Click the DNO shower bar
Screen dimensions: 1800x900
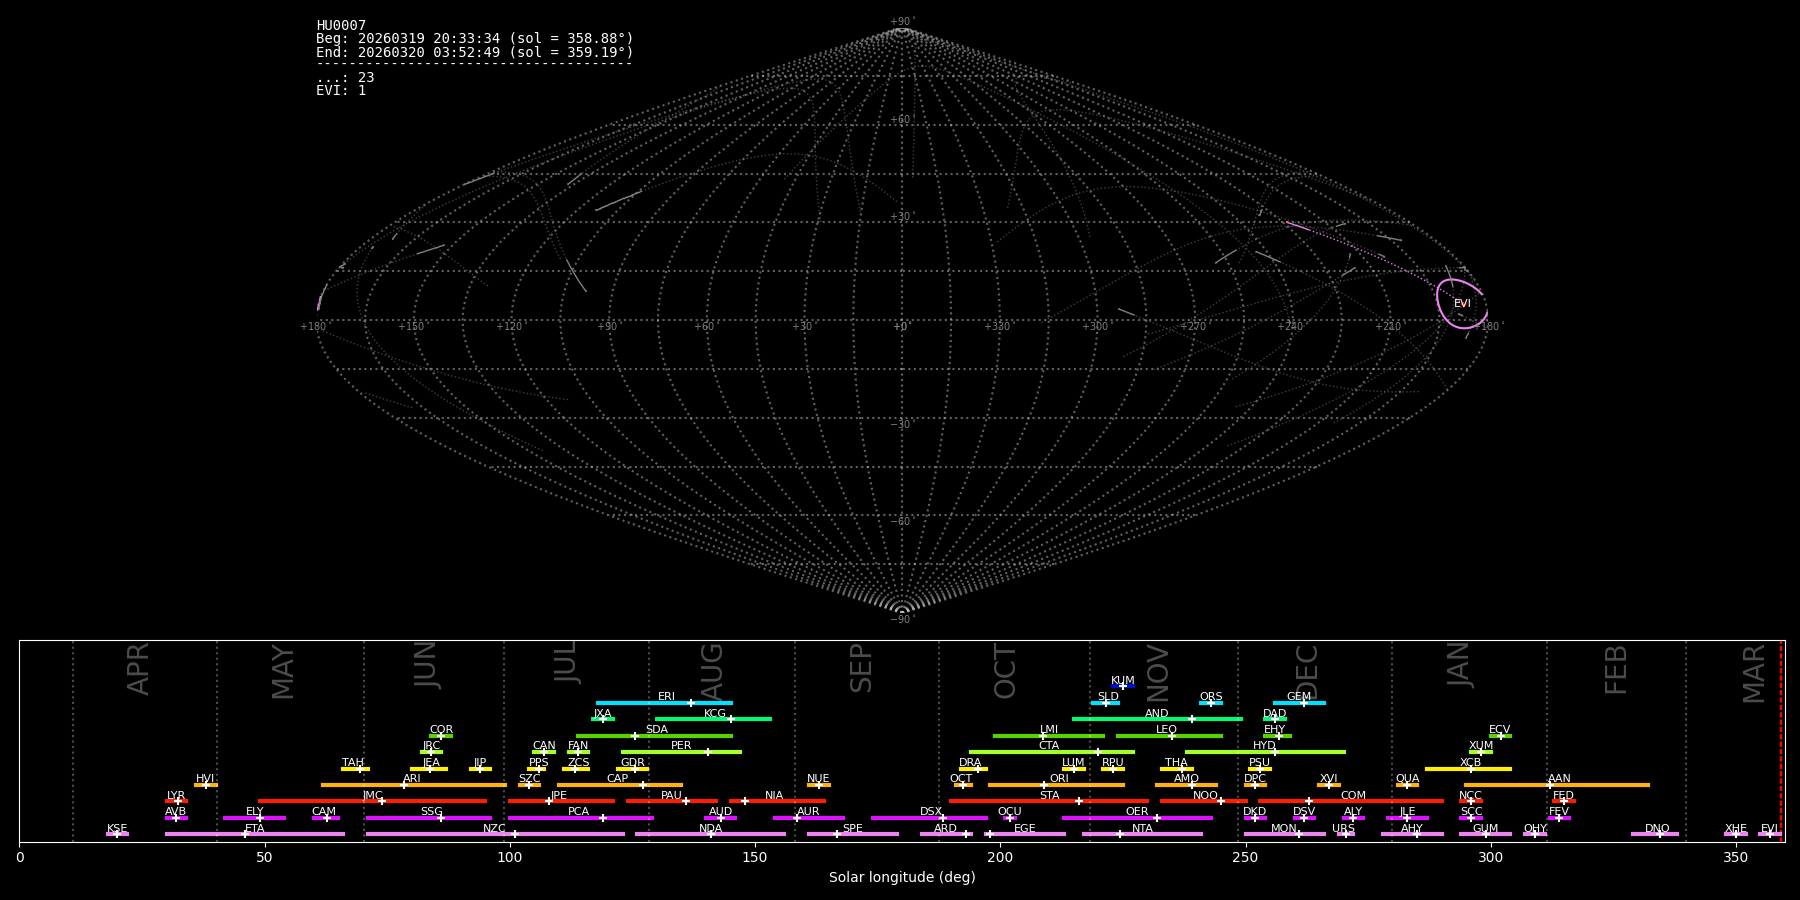(1655, 834)
